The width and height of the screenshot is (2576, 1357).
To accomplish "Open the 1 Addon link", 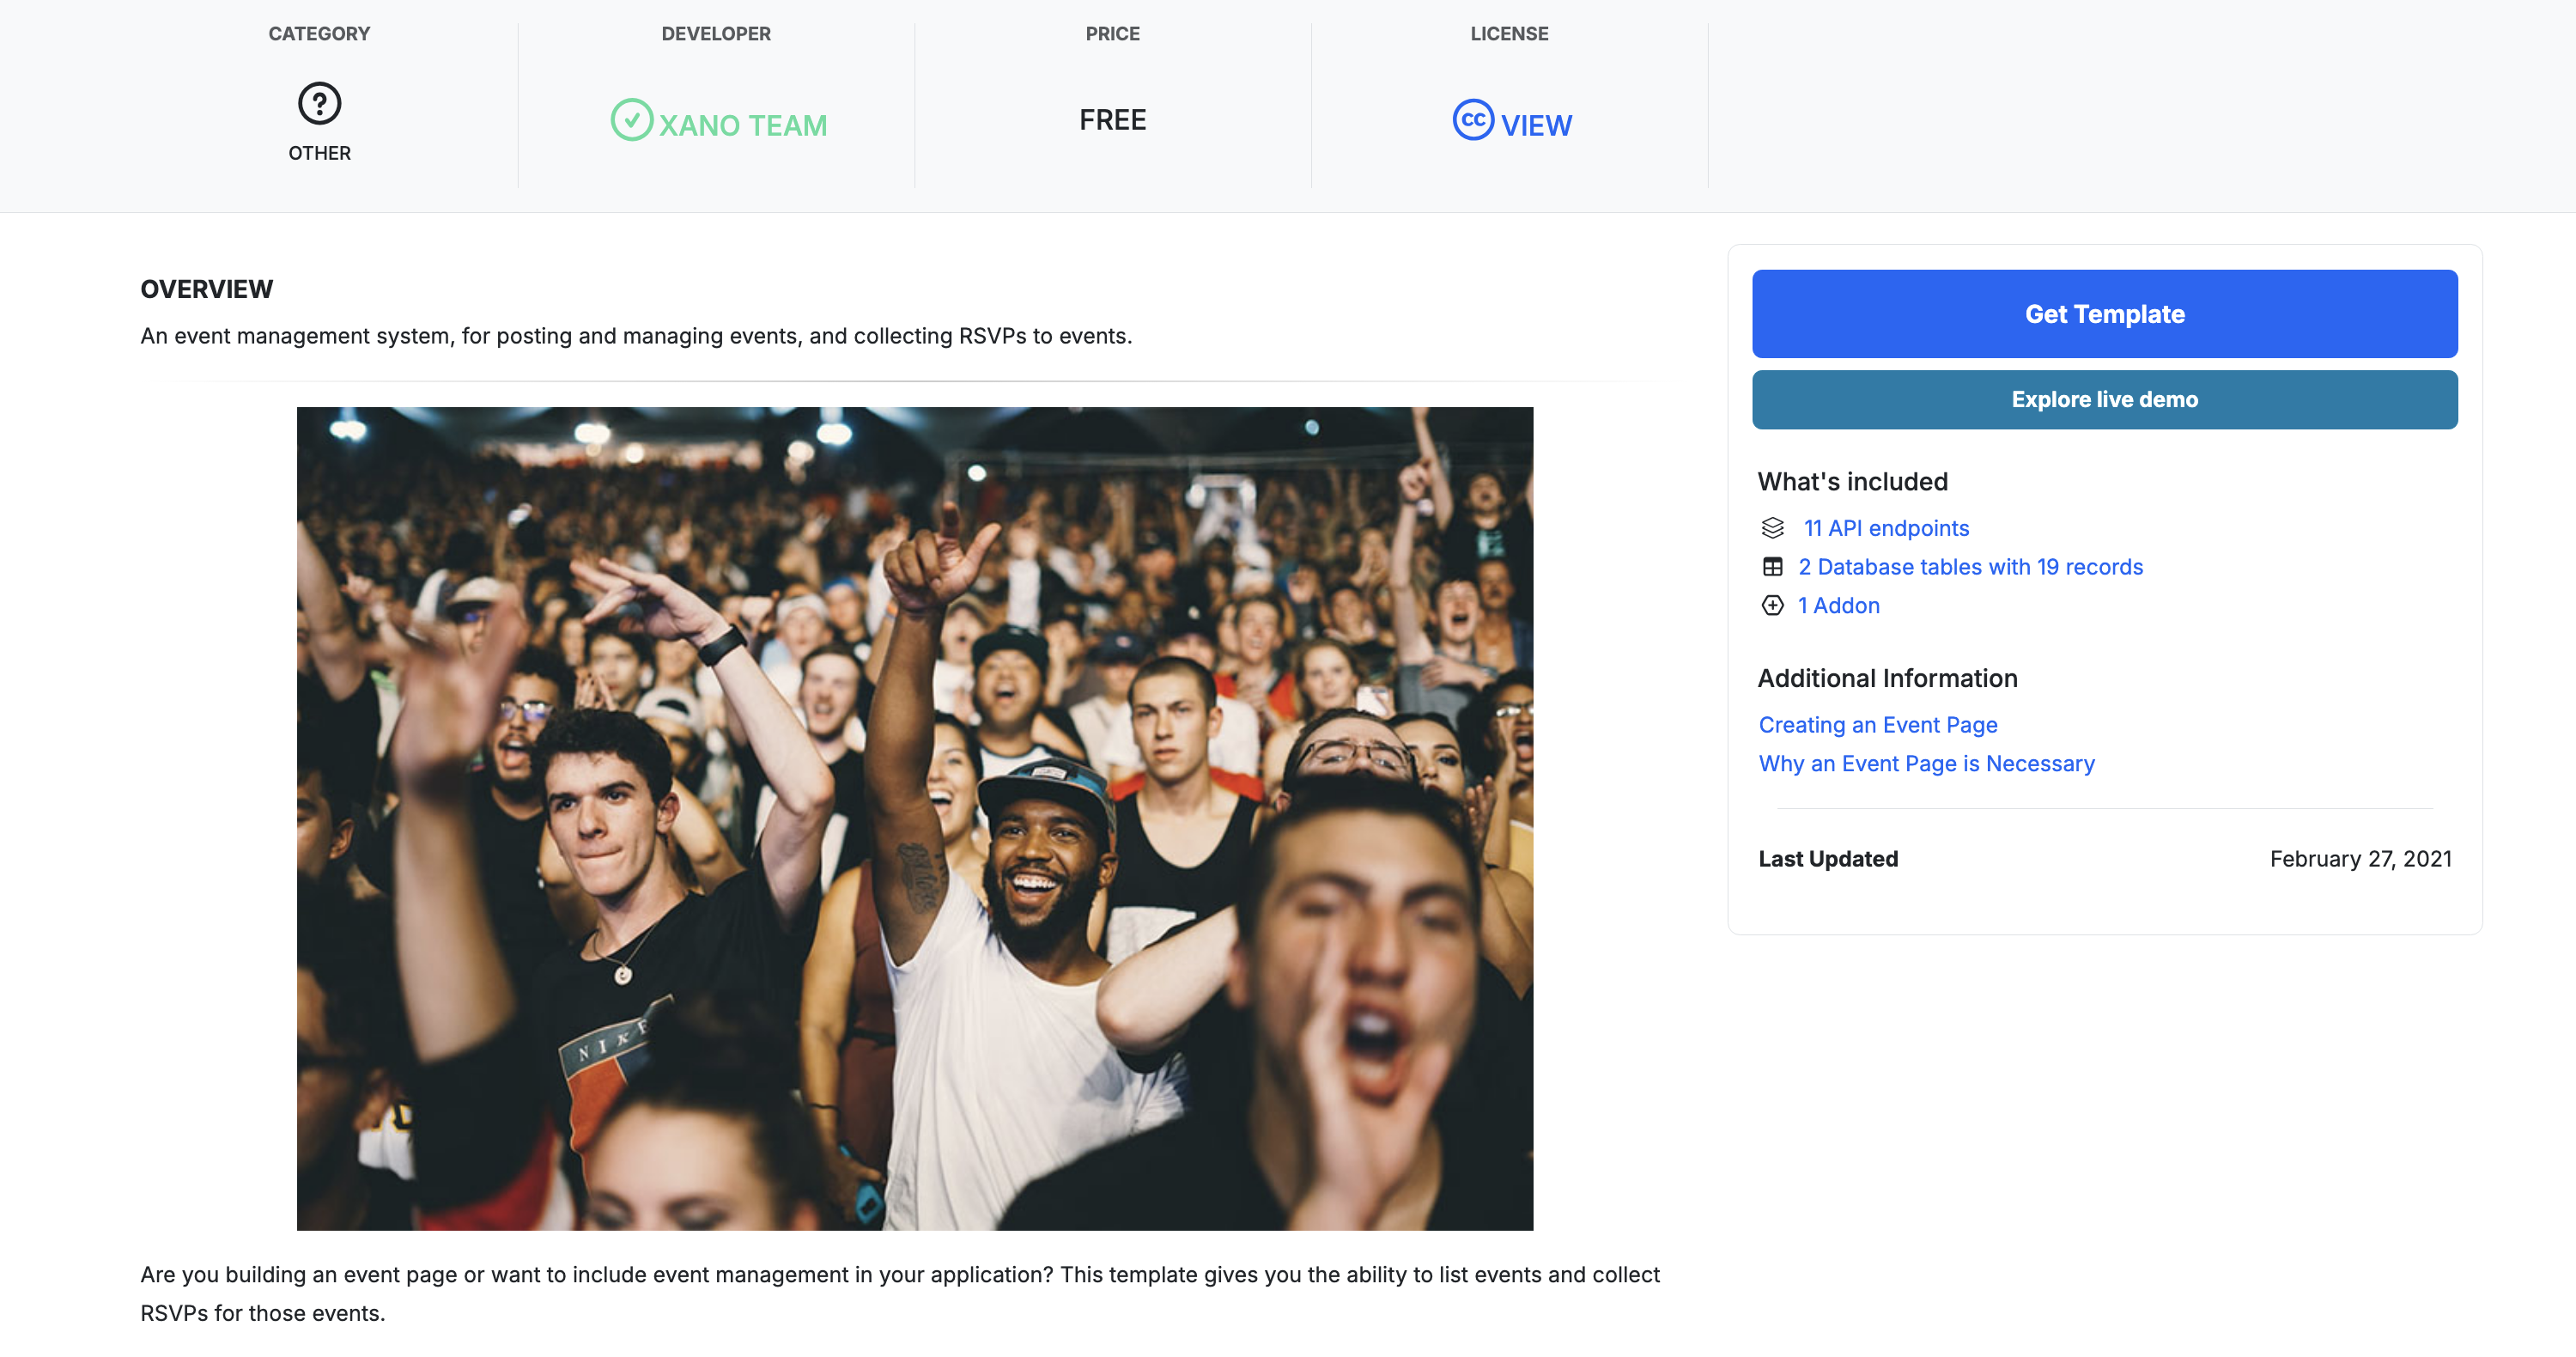I will (1838, 606).
